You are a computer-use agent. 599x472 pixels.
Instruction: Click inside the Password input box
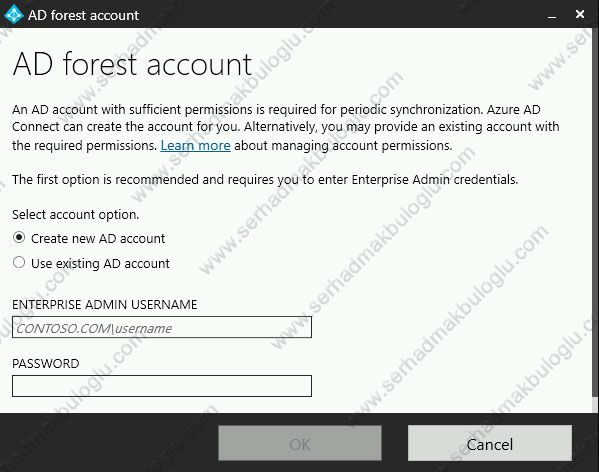click(162, 386)
